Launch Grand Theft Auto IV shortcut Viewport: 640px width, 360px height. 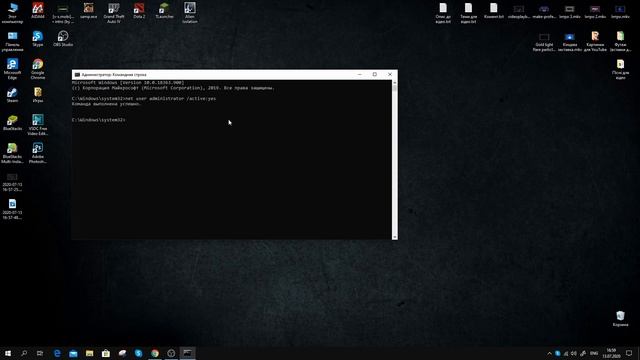pos(114,12)
